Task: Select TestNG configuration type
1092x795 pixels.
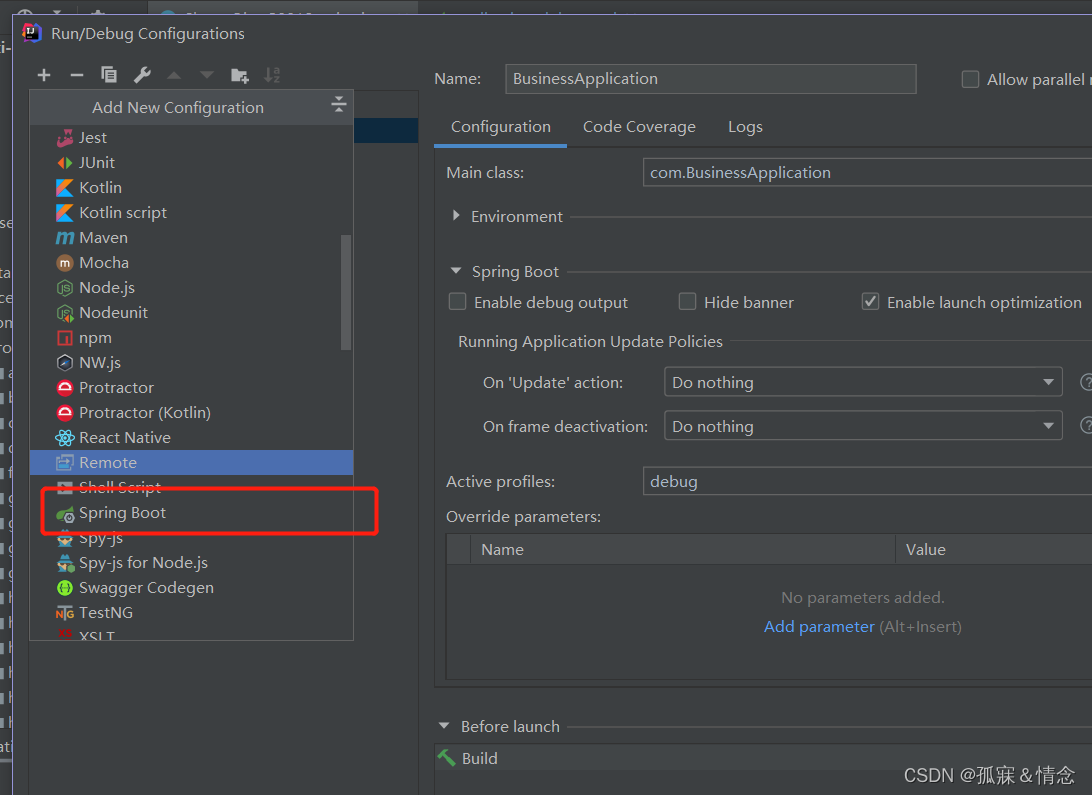Action: click(x=192, y=613)
